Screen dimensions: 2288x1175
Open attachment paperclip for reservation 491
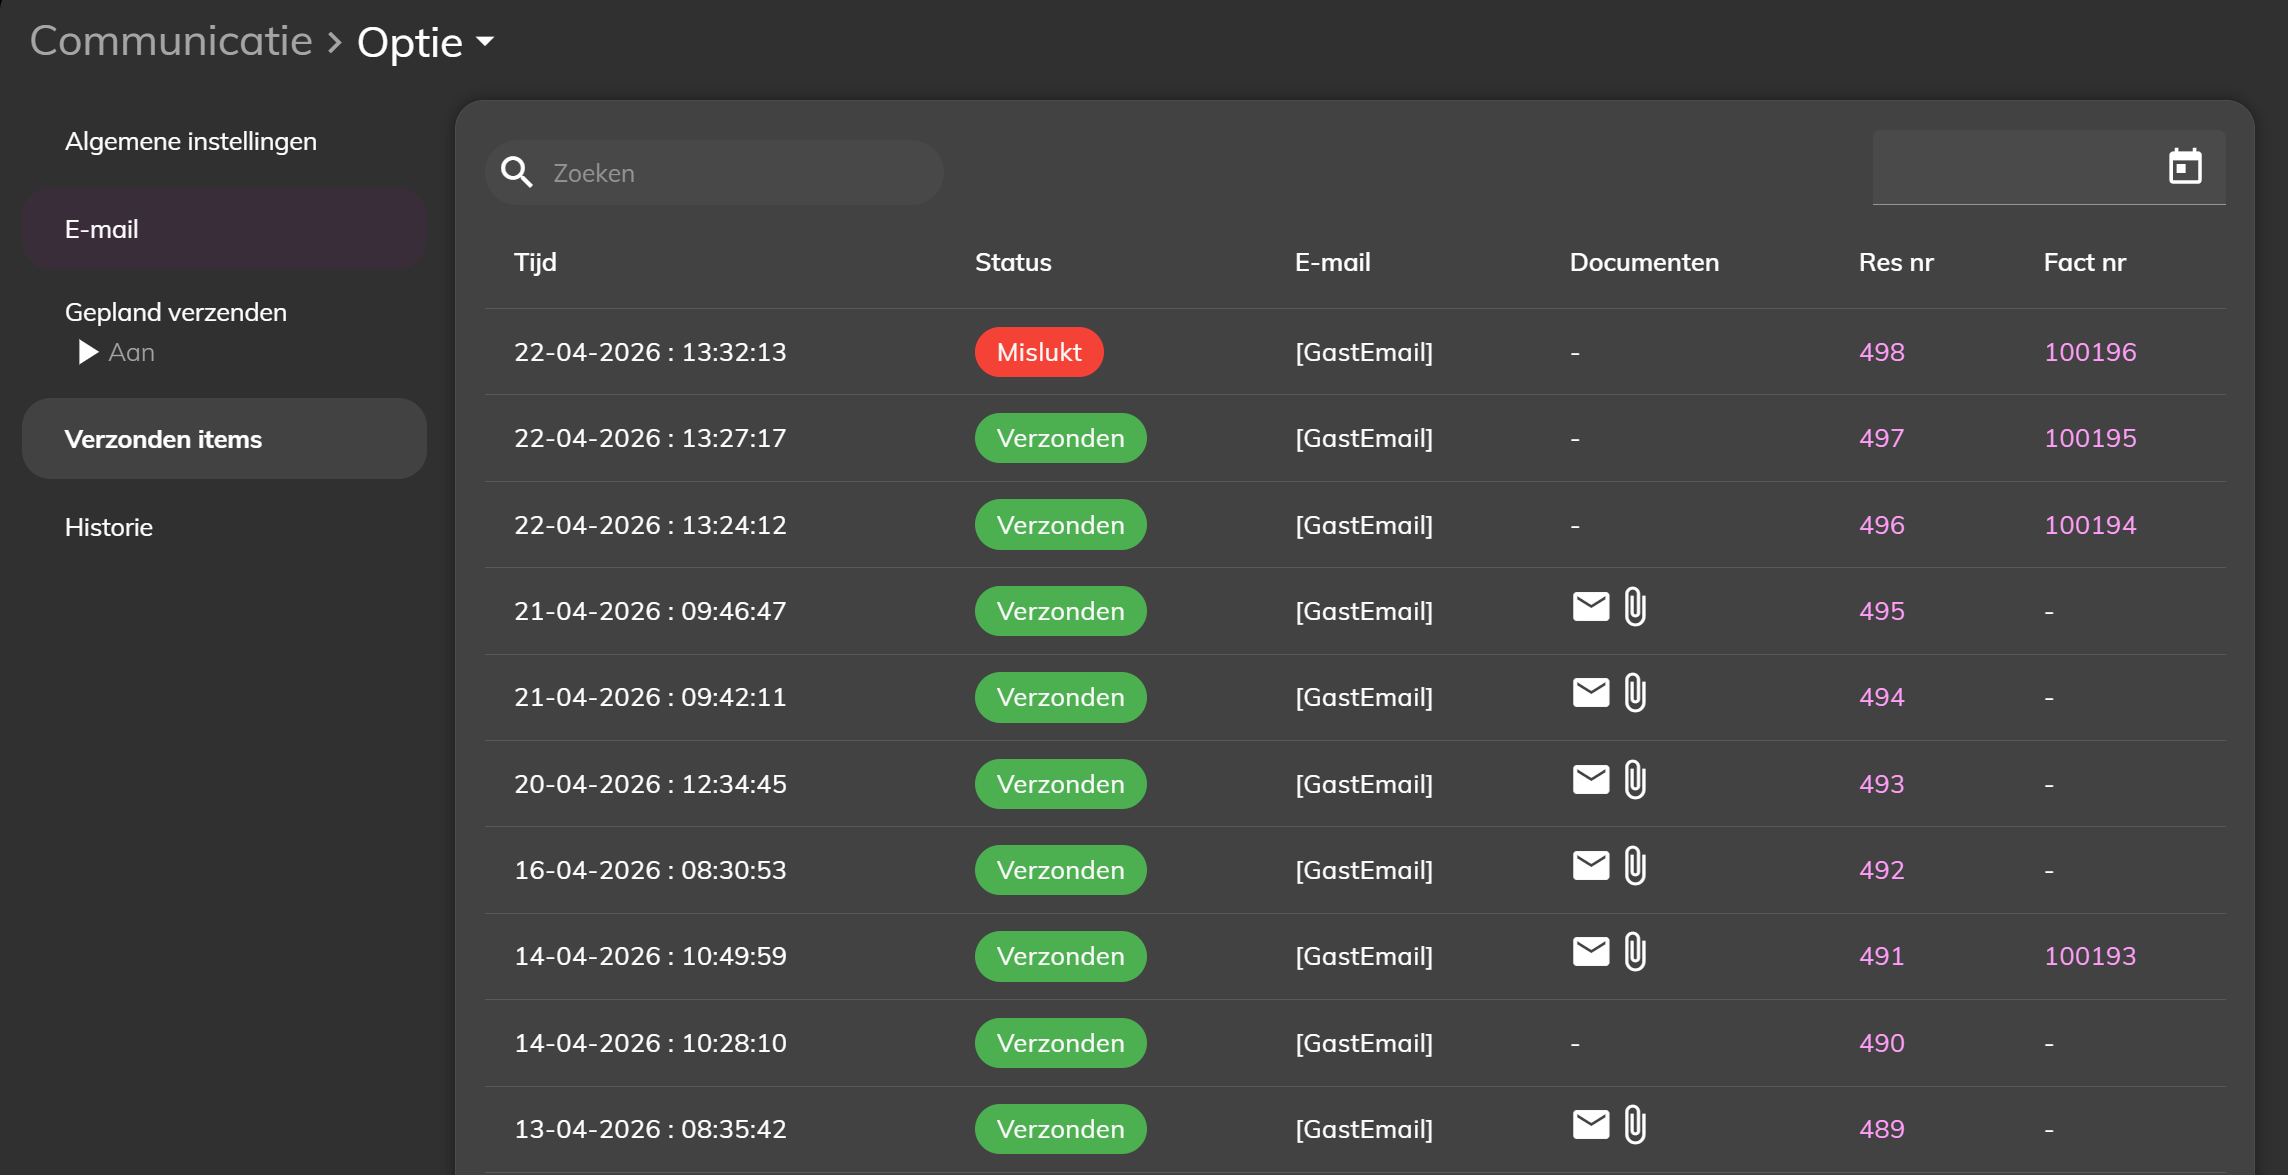[1635, 952]
